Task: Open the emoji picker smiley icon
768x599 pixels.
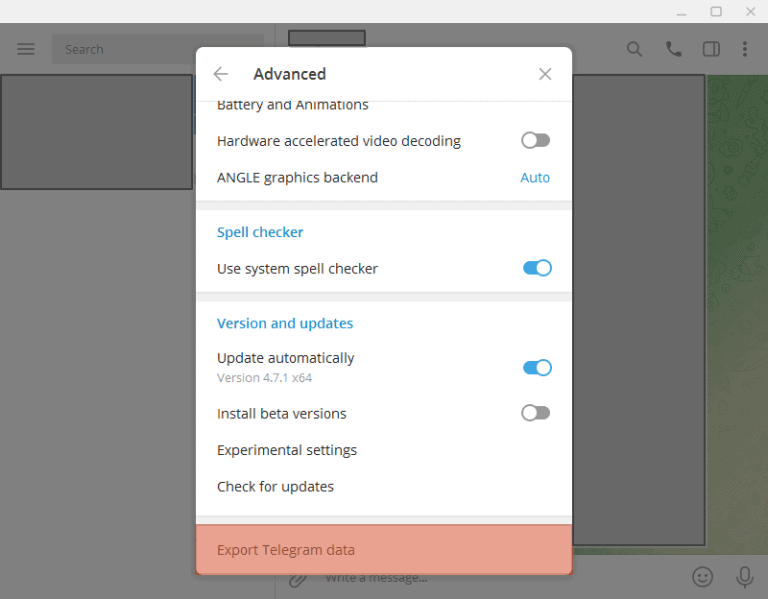Action: pyautogui.click(x=703, y=577)
